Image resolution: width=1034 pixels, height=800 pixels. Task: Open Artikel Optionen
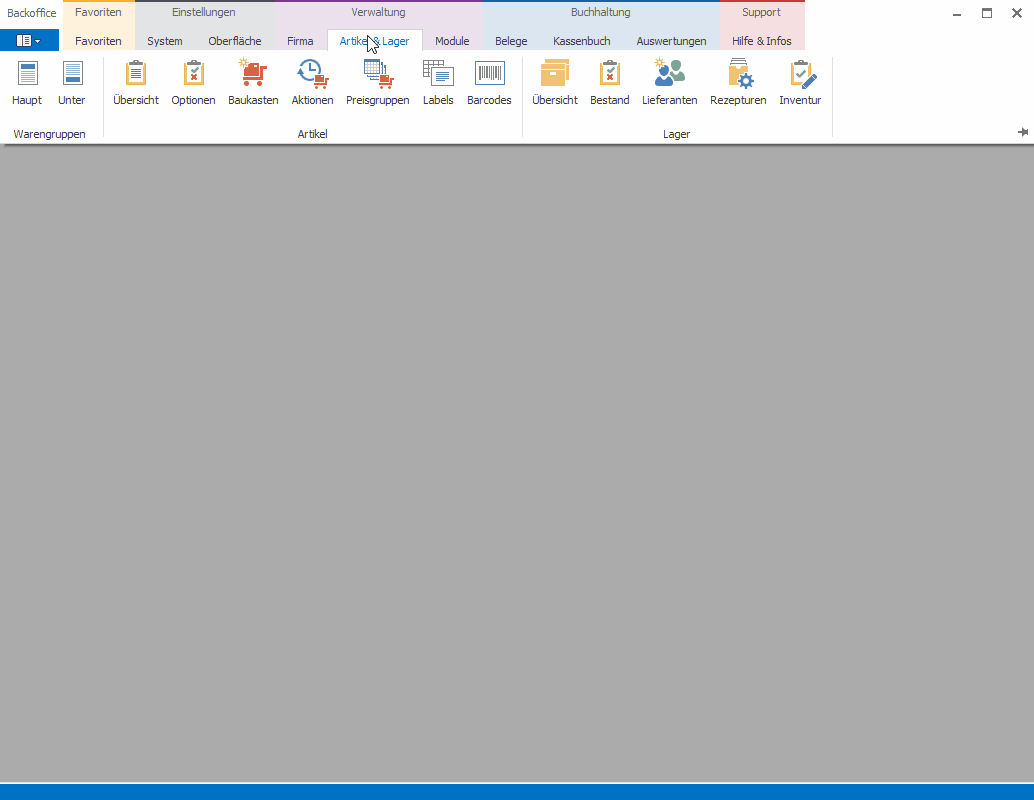pos(193,83)
